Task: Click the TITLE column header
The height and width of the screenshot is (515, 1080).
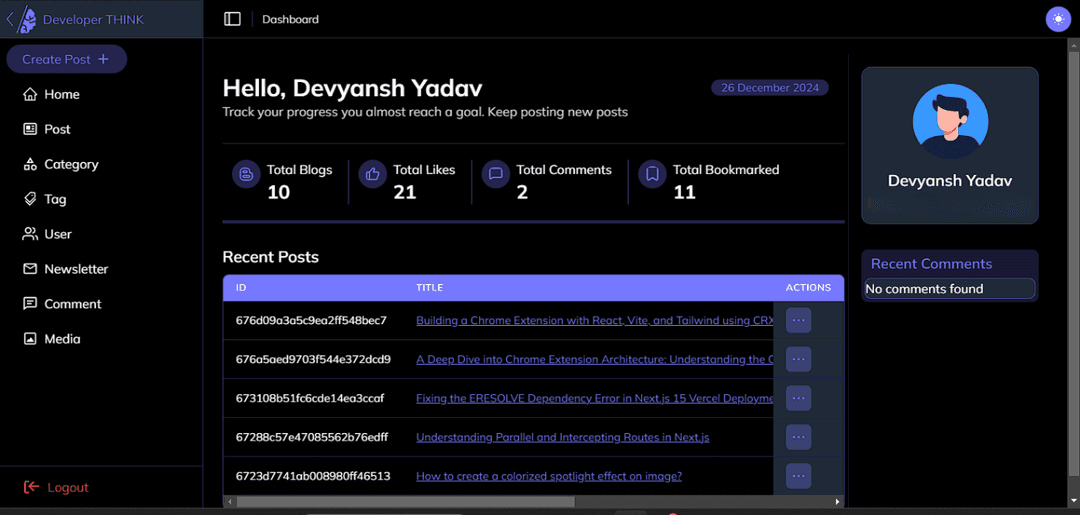Action: click(x=429, y=288)
